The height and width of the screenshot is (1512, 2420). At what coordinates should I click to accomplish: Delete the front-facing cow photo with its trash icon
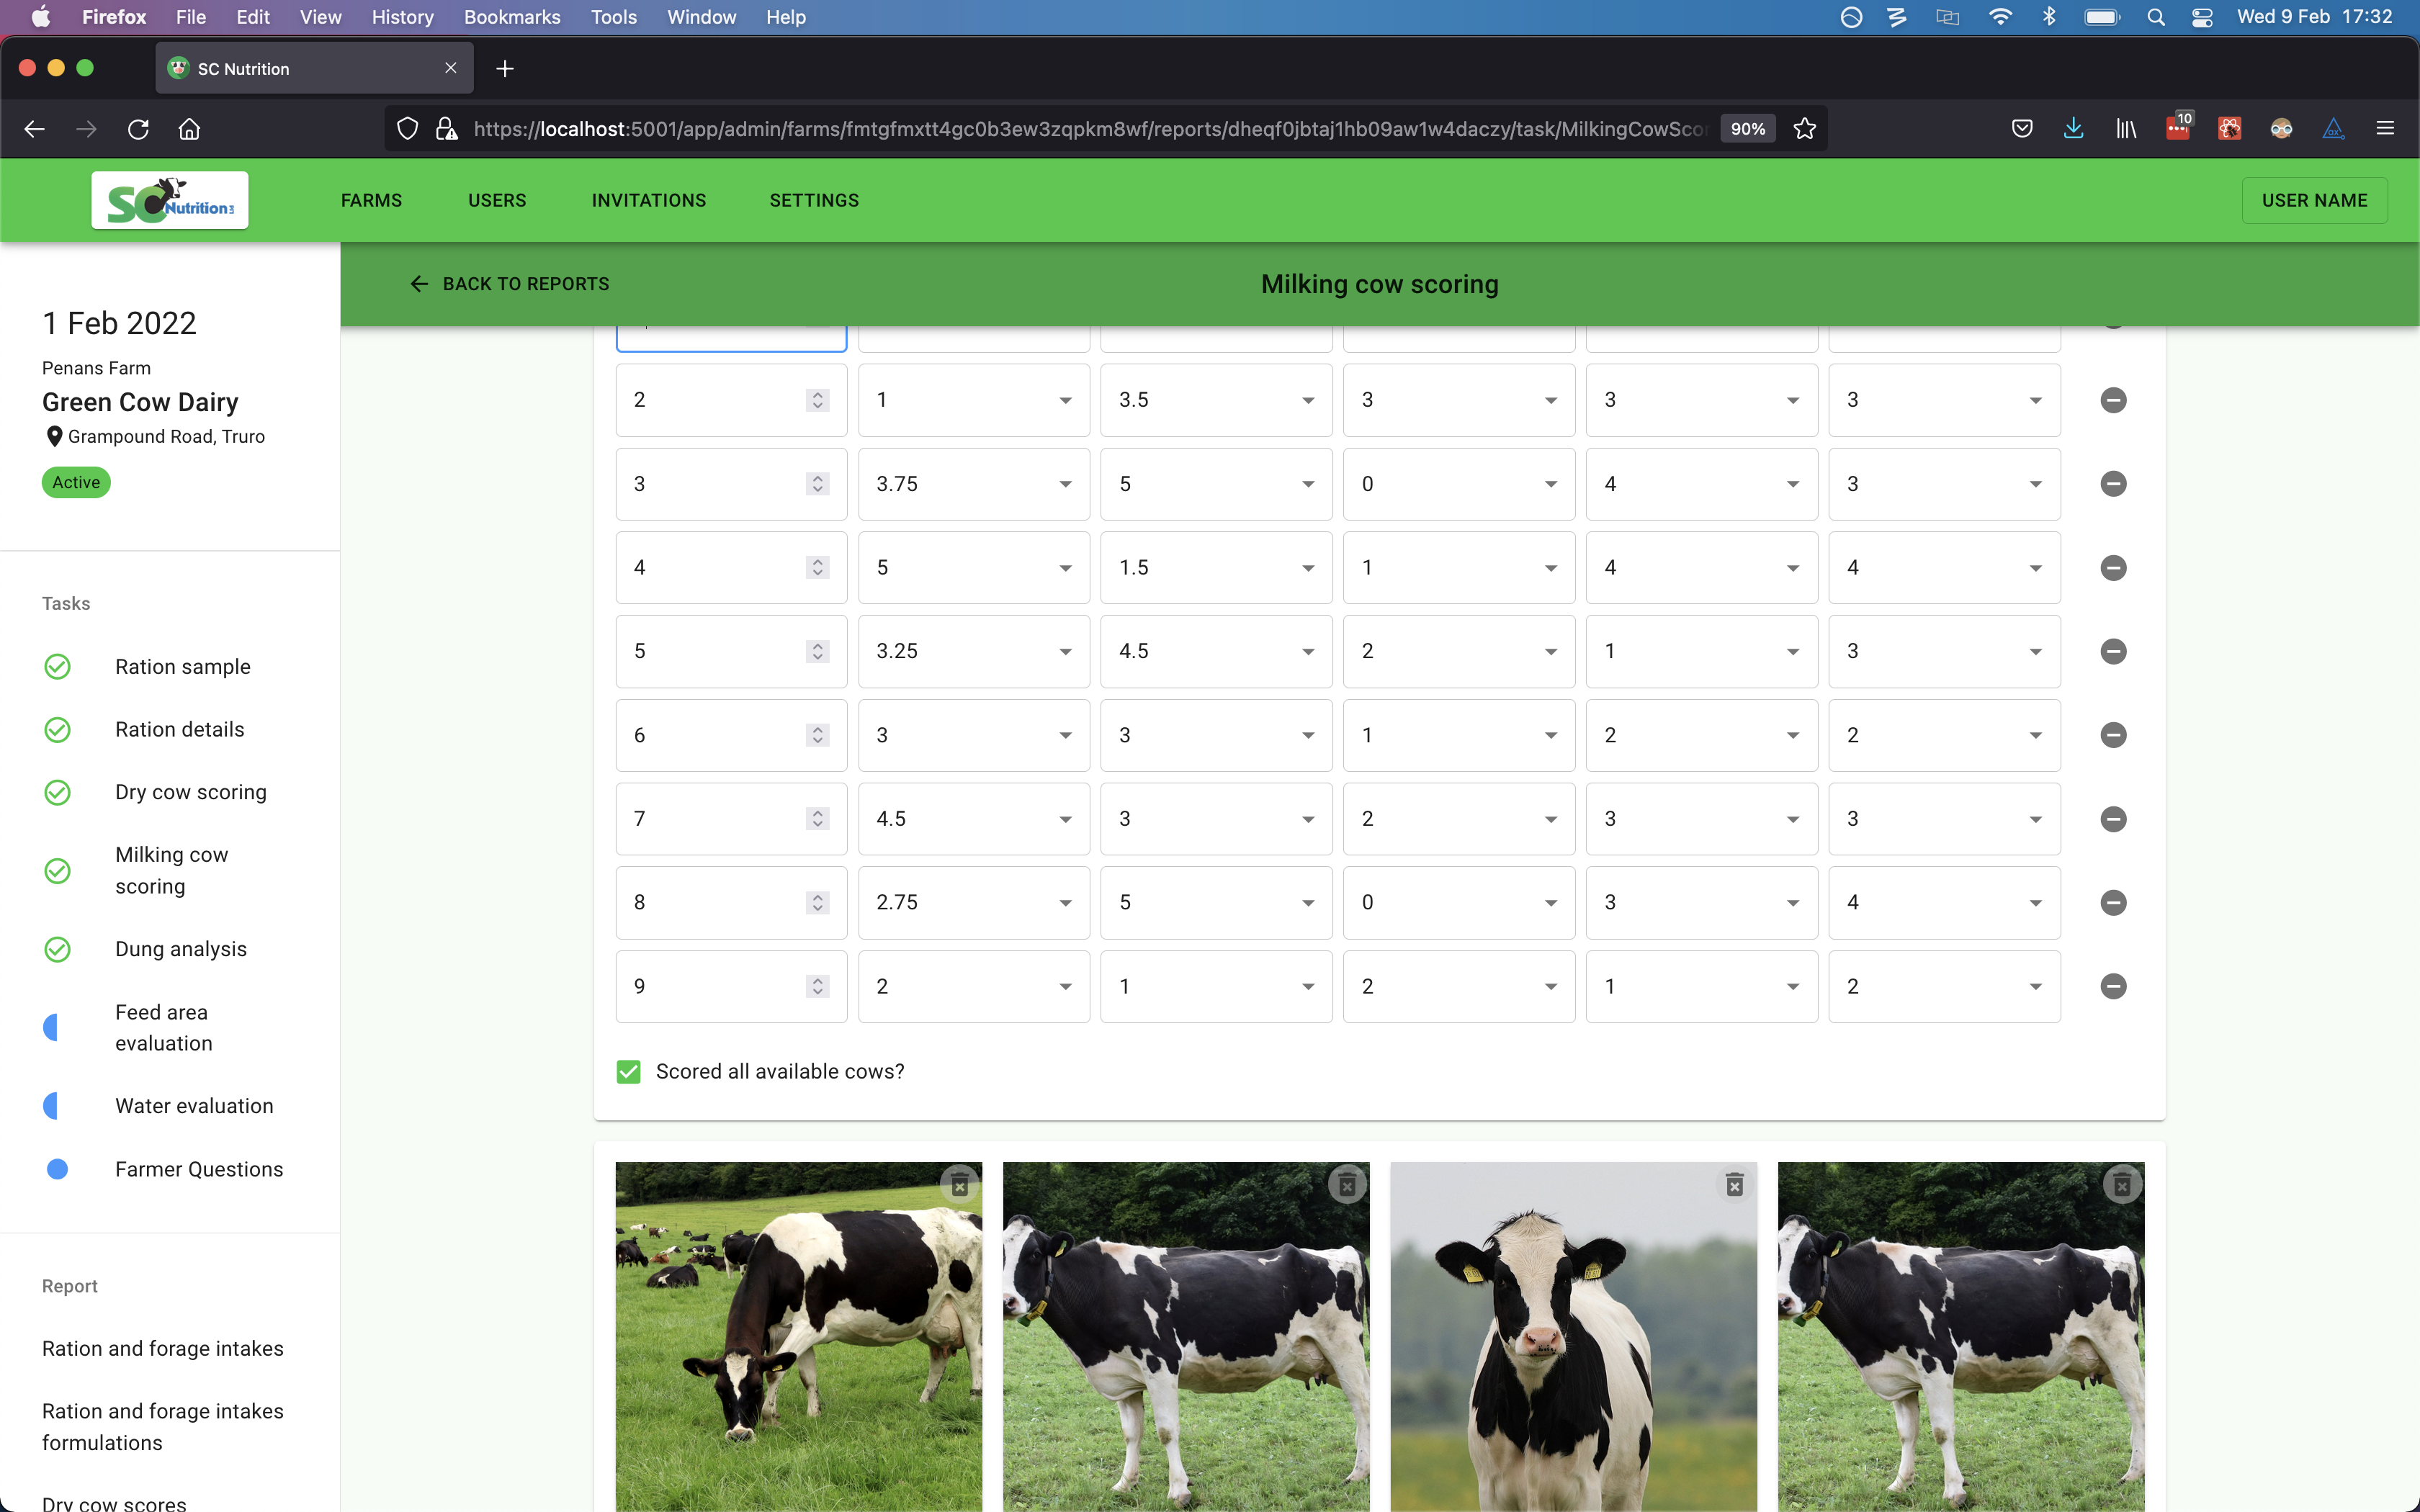coord(1734,1185)
